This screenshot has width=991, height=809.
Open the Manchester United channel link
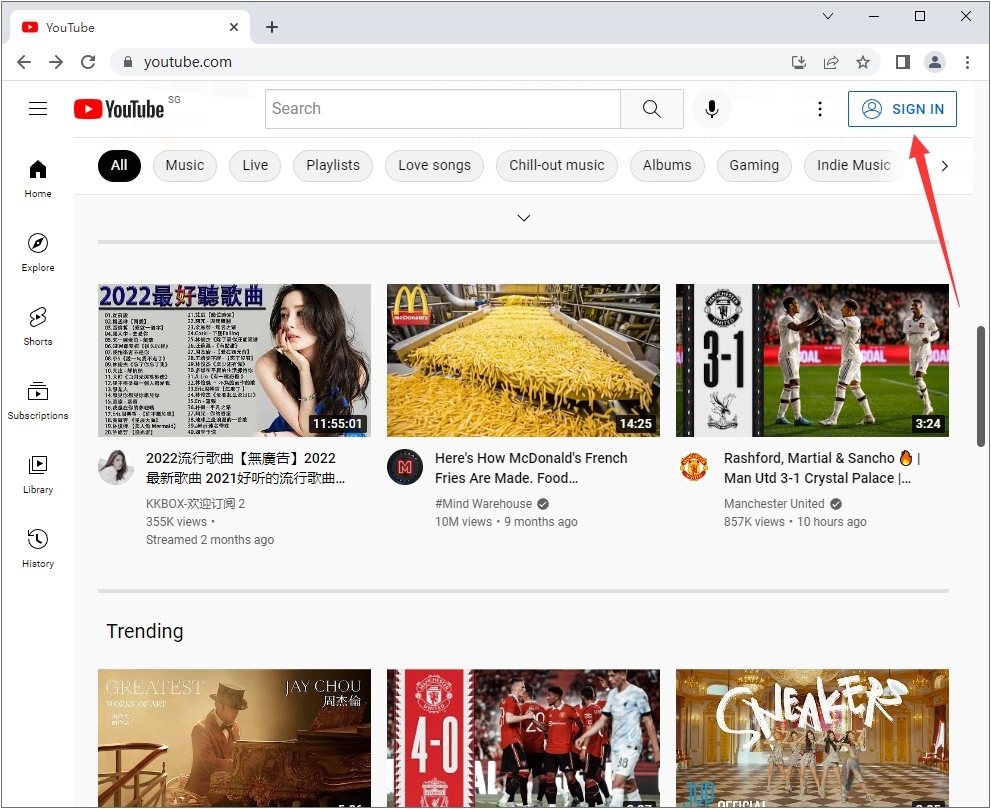(774, 503)
